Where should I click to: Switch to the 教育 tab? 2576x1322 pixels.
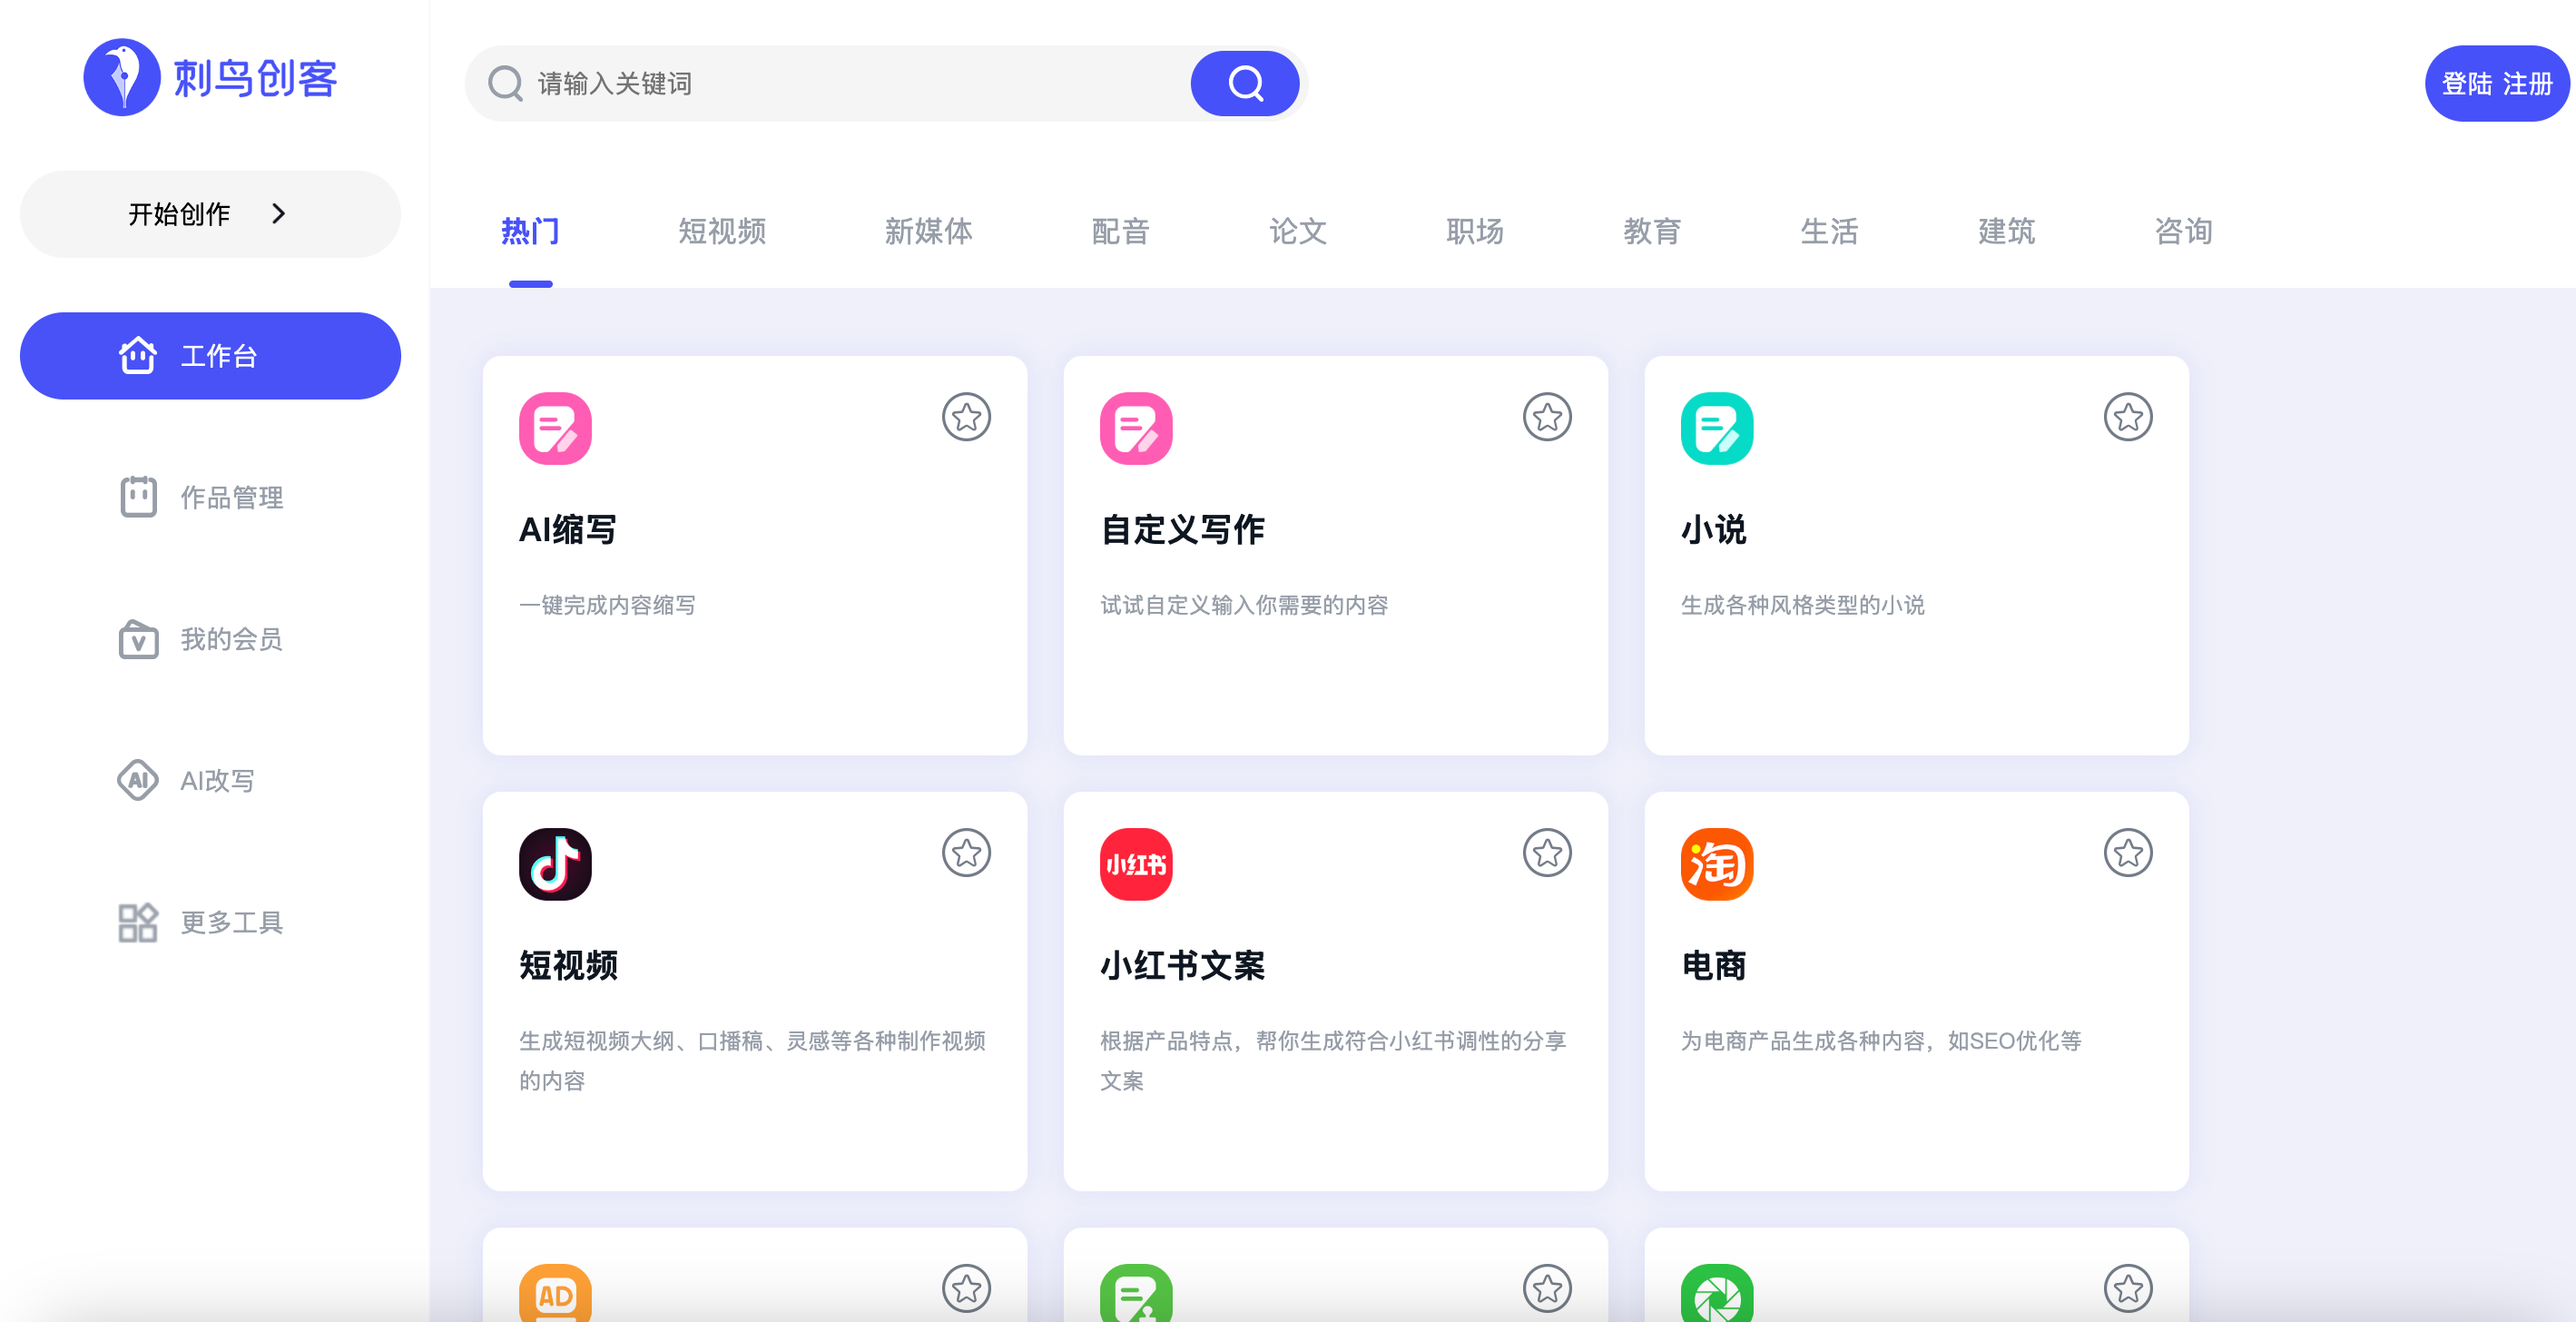click(1652, 231)
